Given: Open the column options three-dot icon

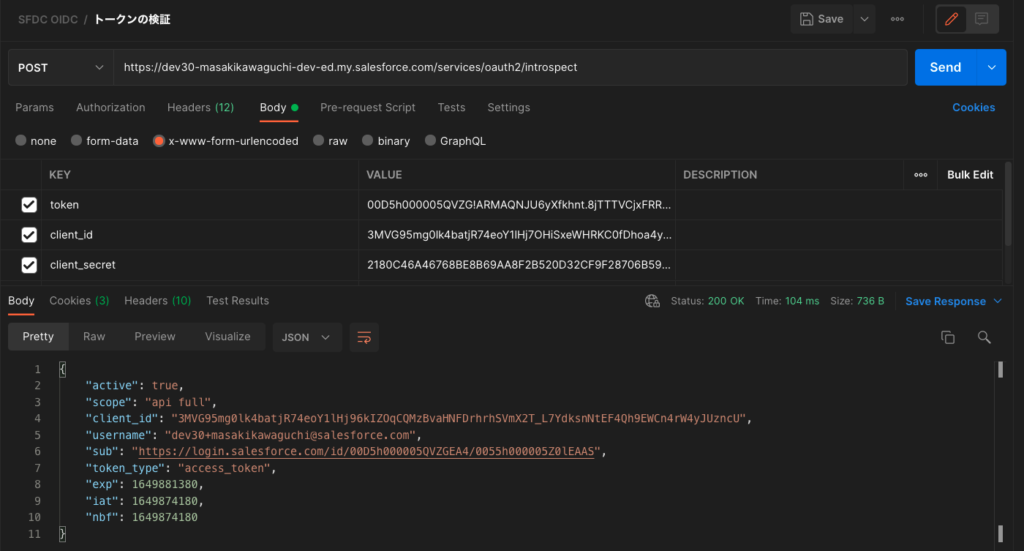Looking at the screenshot, I should point(920,175).
